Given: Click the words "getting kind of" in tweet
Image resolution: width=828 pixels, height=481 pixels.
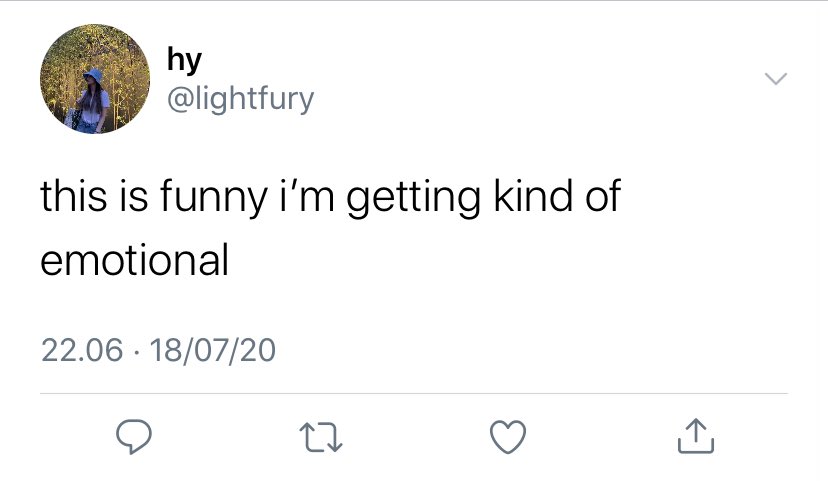Looking at the screenshot, I should point(483,196).
